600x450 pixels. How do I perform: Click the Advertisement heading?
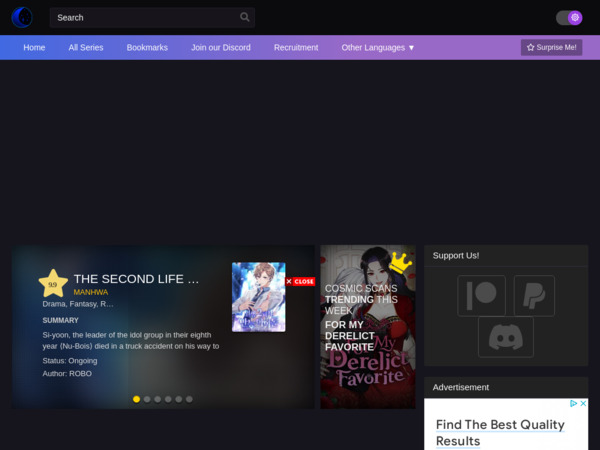461,387
